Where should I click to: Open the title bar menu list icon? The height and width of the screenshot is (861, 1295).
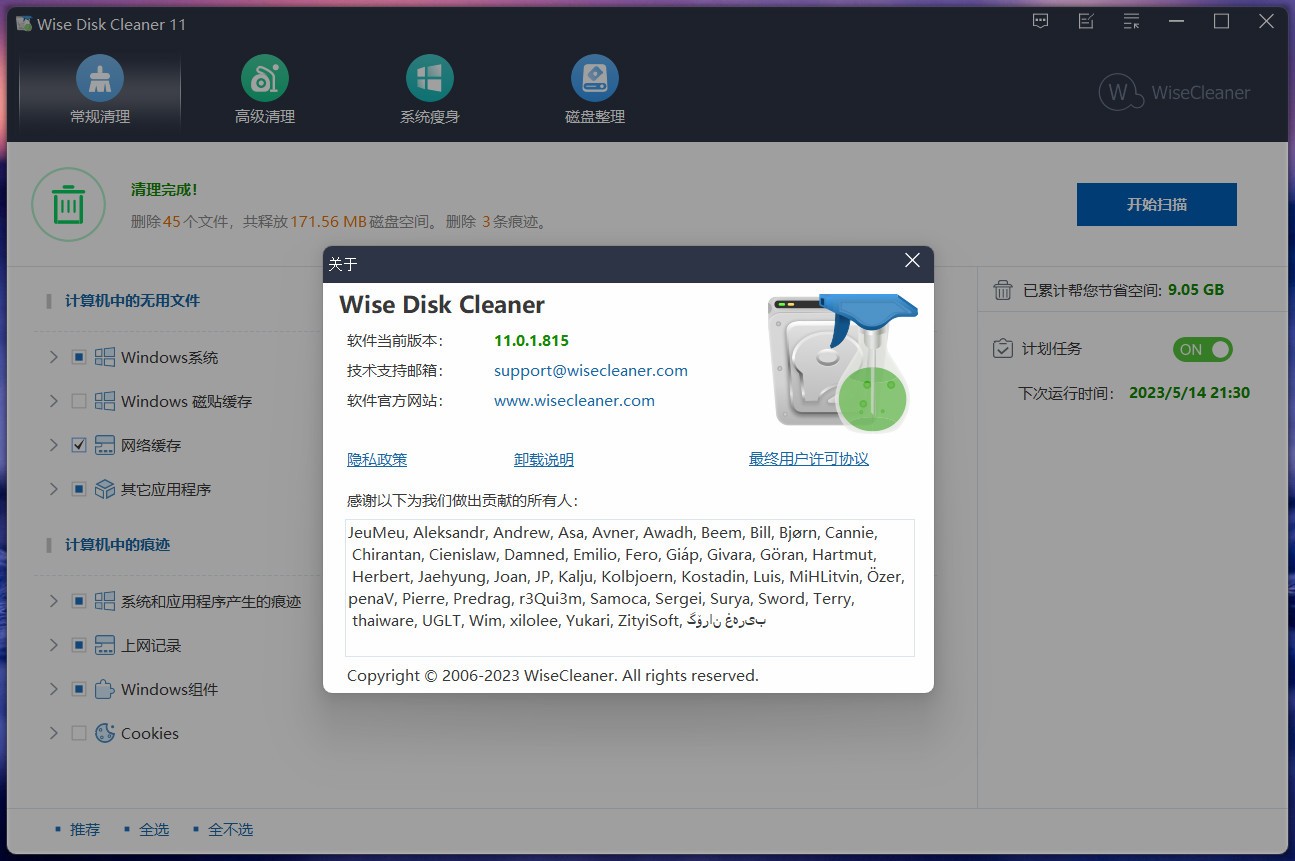[x=1131, y=21]
